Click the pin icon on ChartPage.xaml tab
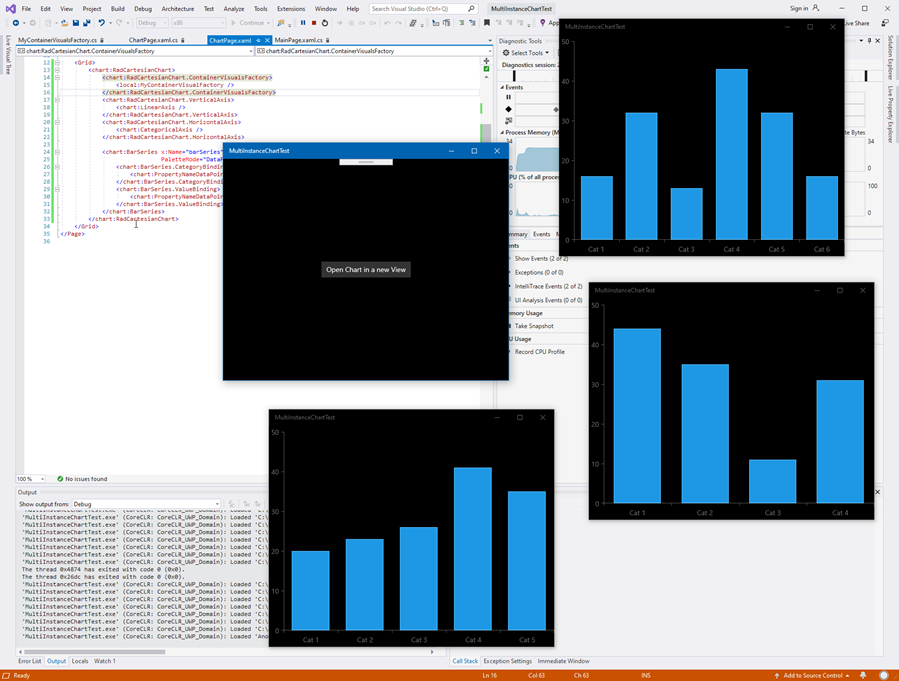This screenshot has height=681, width=899. pos(259,41)
